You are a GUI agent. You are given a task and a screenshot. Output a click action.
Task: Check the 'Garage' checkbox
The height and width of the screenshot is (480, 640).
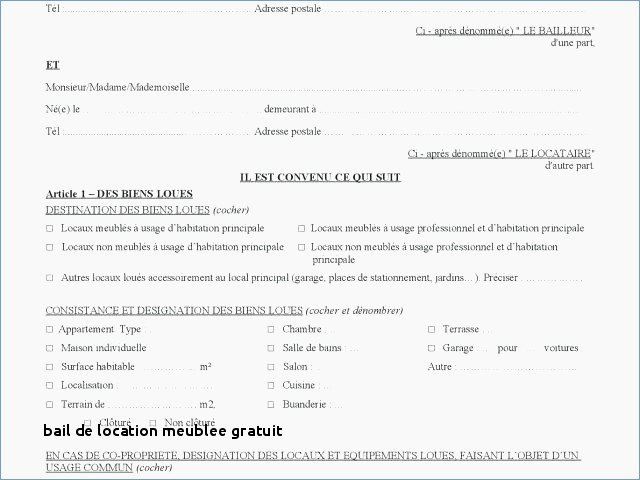(431, 348)
